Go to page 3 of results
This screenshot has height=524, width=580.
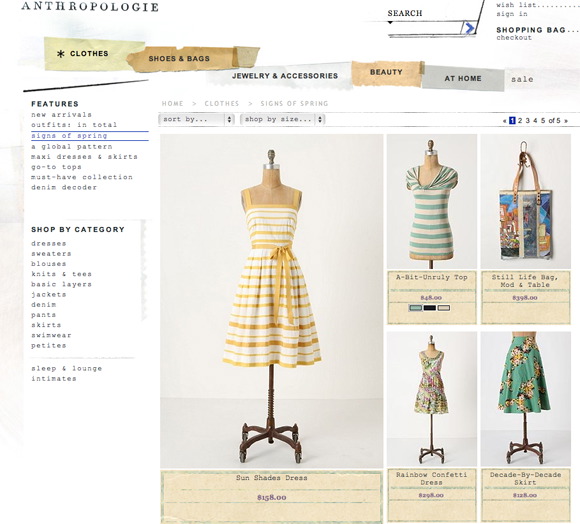tap(527, 121)
